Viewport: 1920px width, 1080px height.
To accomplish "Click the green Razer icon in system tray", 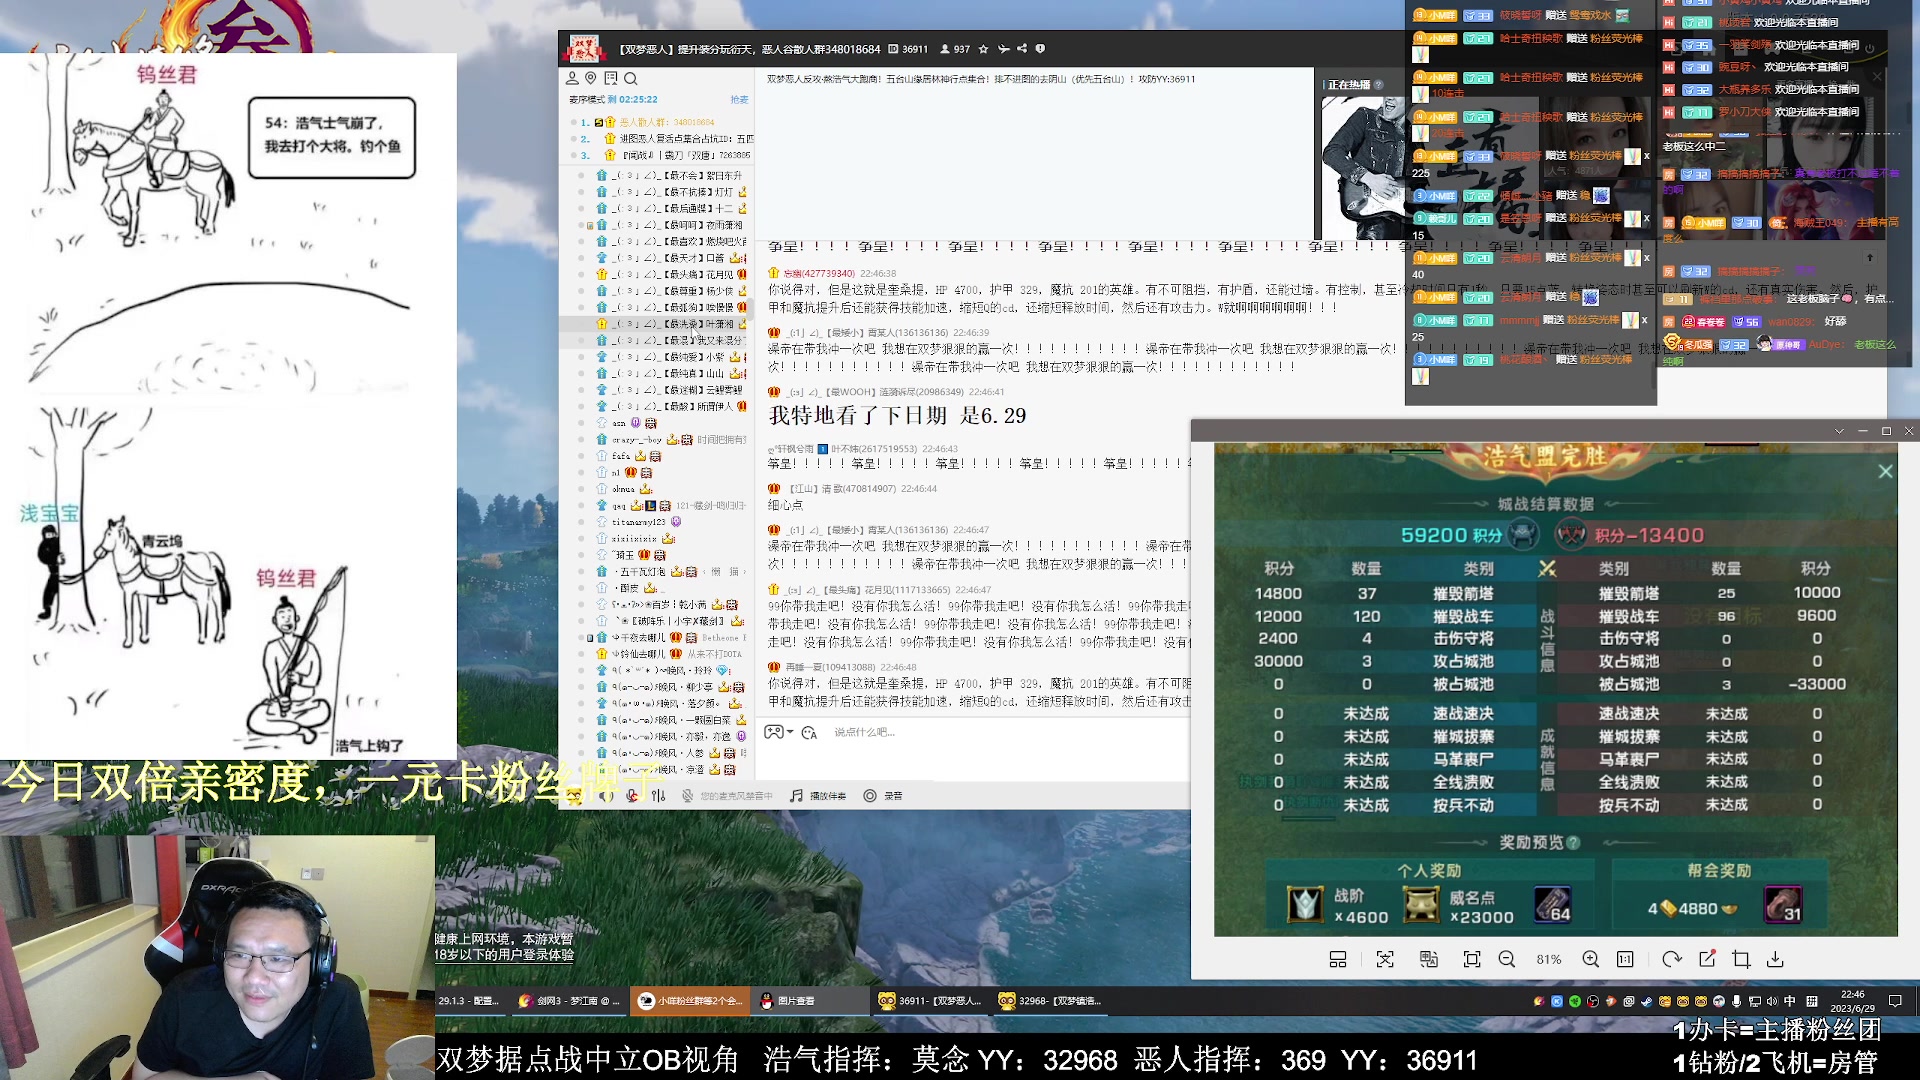I will click(1575, 1001).
